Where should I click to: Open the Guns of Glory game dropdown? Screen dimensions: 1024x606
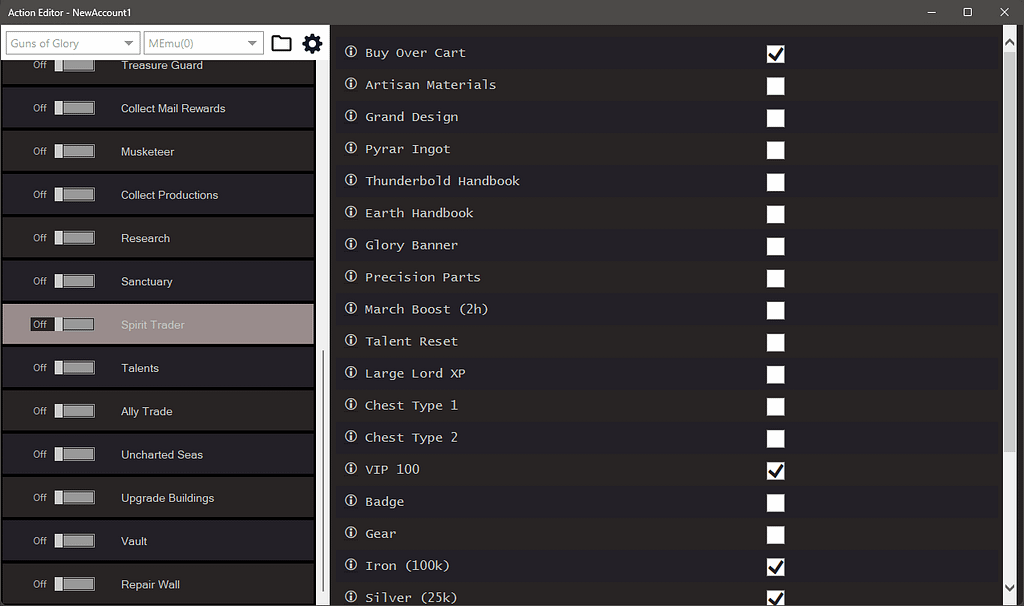point(71,43)
